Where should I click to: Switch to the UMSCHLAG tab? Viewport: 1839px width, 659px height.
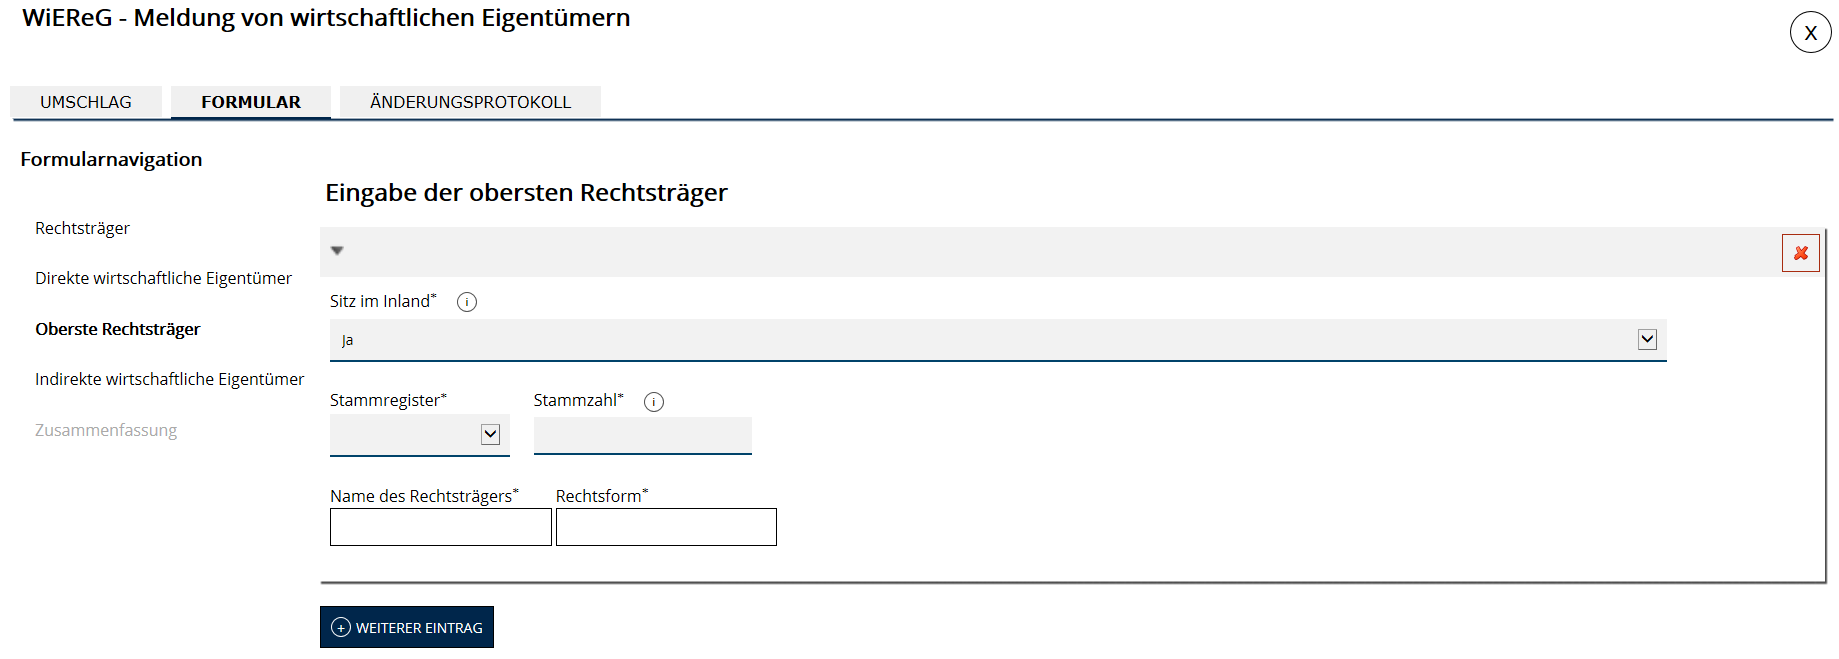86,102
